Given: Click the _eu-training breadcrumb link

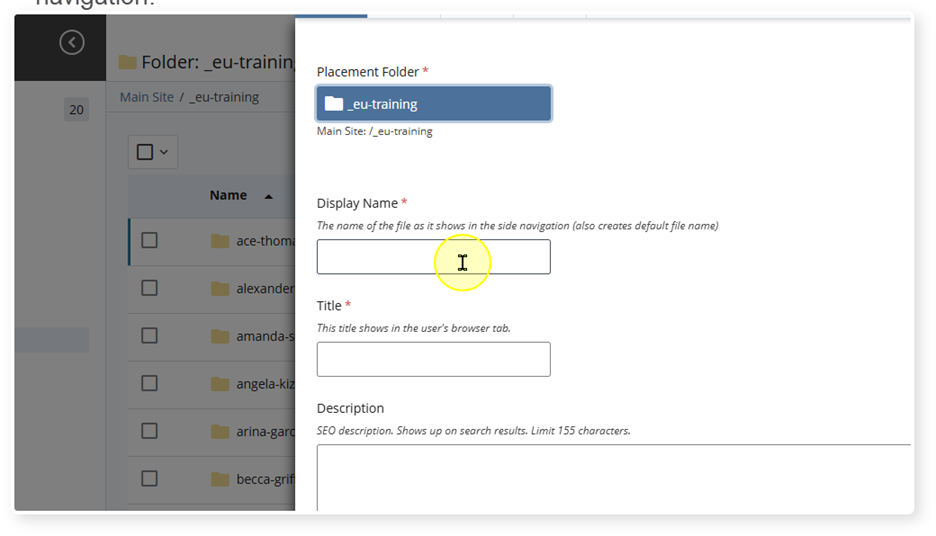Looking at the screenshot, I should [x=224, y=97].
